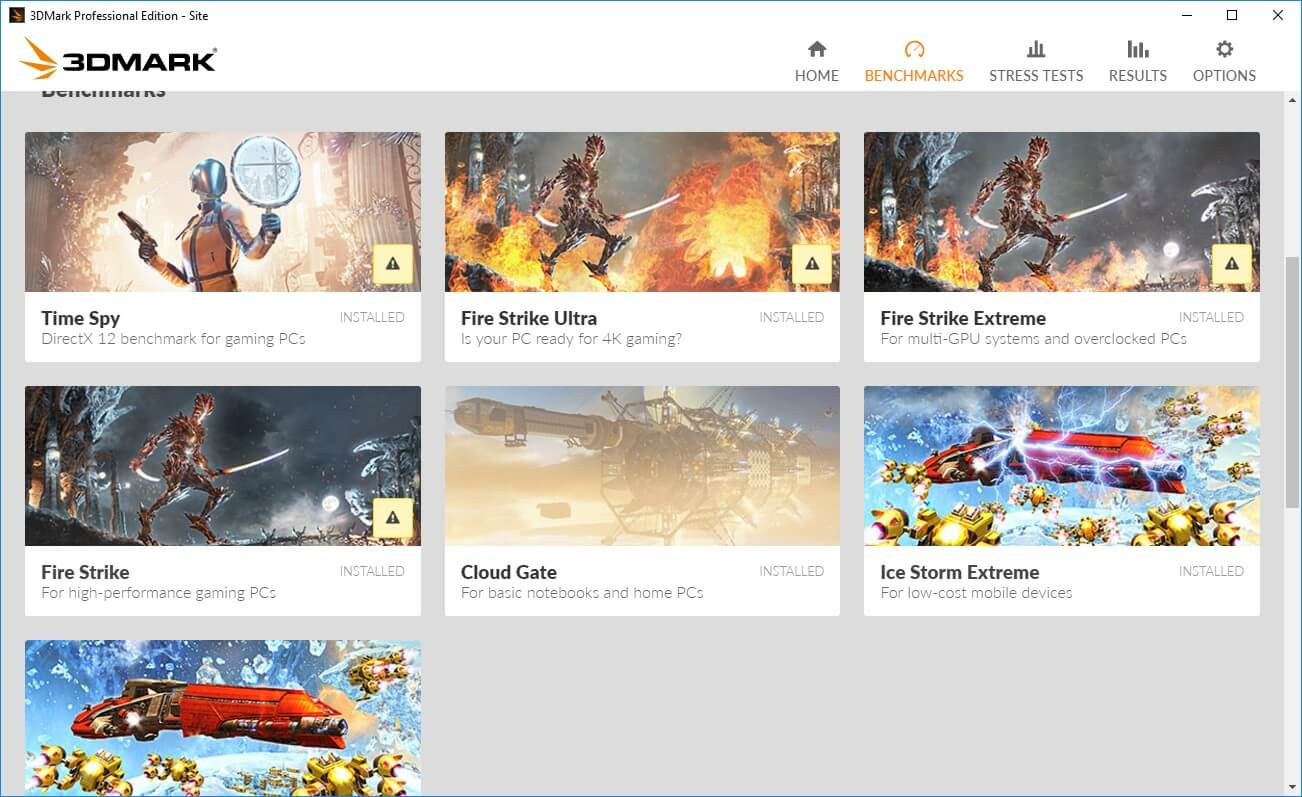Select the Ice Storm Extreme title

(960, 572)
